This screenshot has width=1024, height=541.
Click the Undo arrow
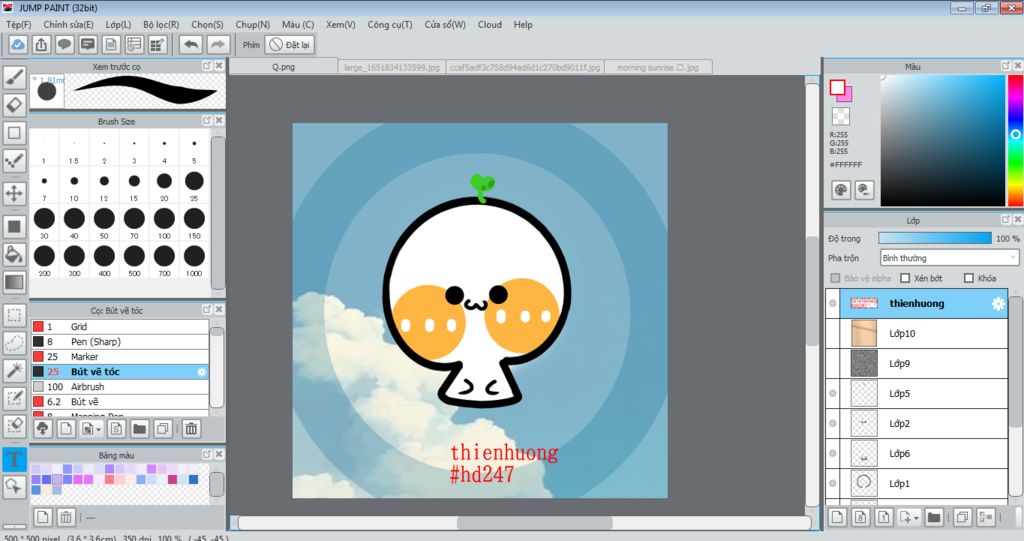pos(191,44)
